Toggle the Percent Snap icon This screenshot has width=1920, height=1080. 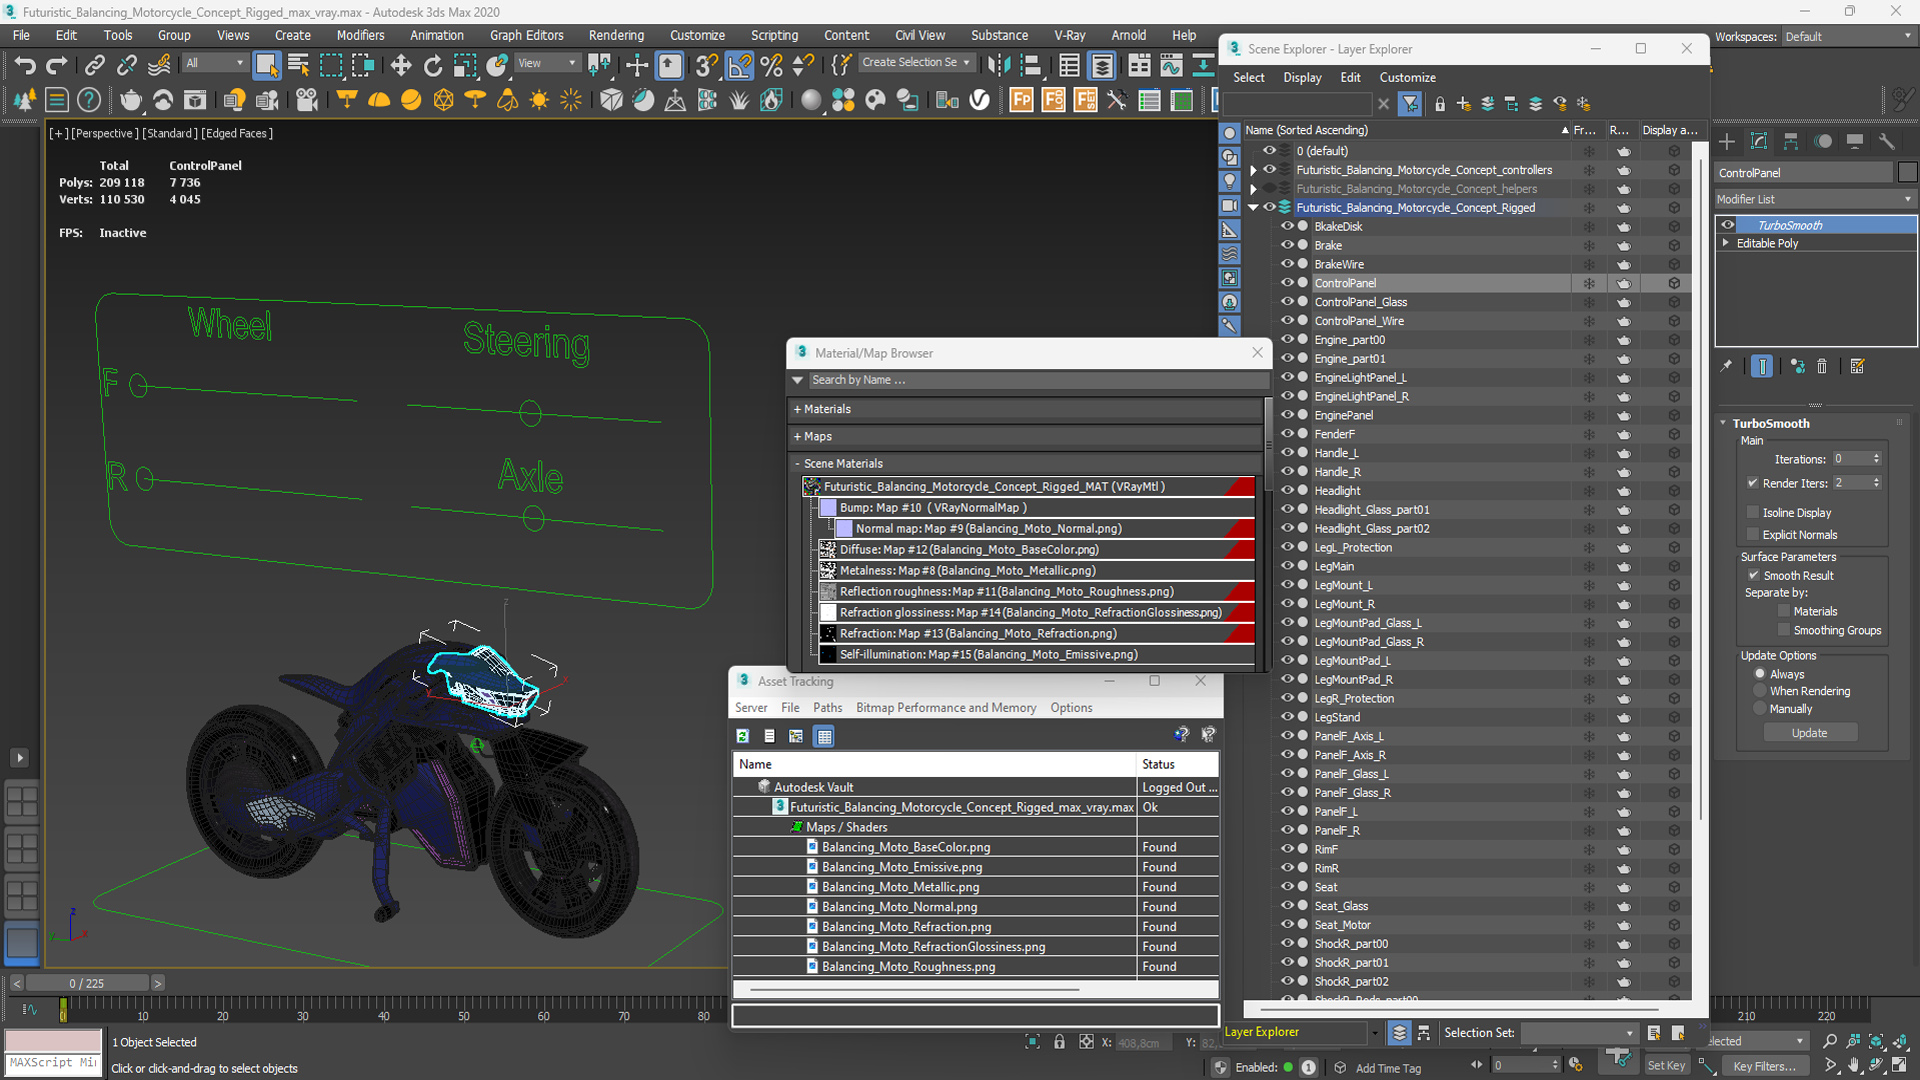(771, 66)
